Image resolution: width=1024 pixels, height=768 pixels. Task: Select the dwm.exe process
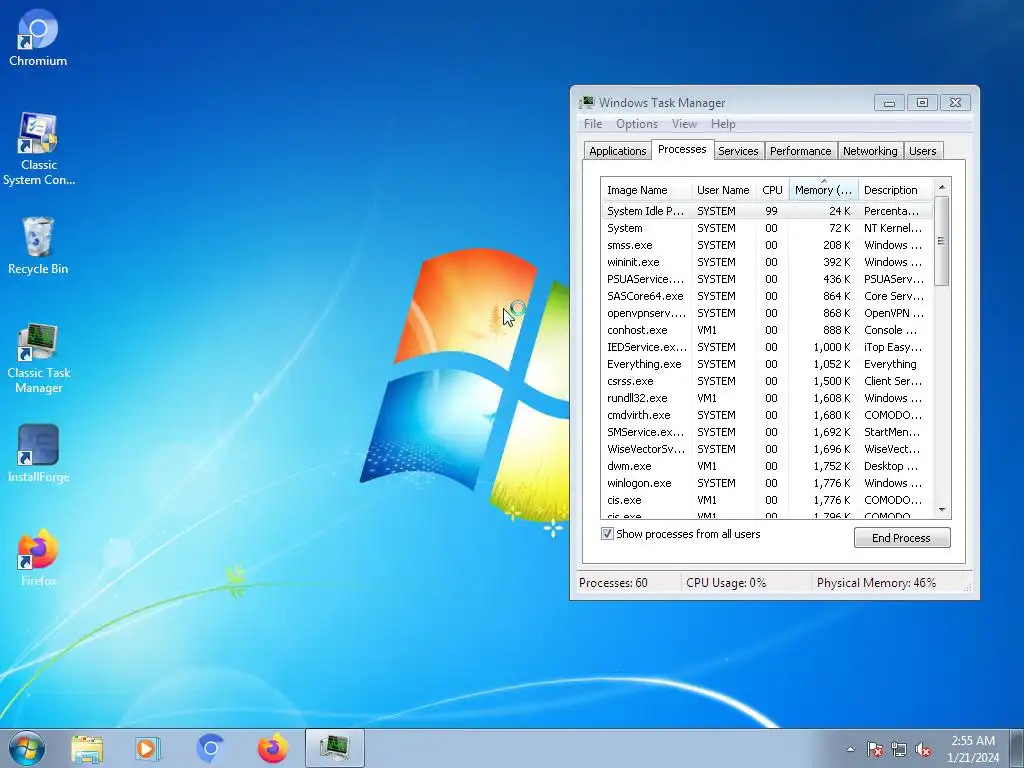767,466
